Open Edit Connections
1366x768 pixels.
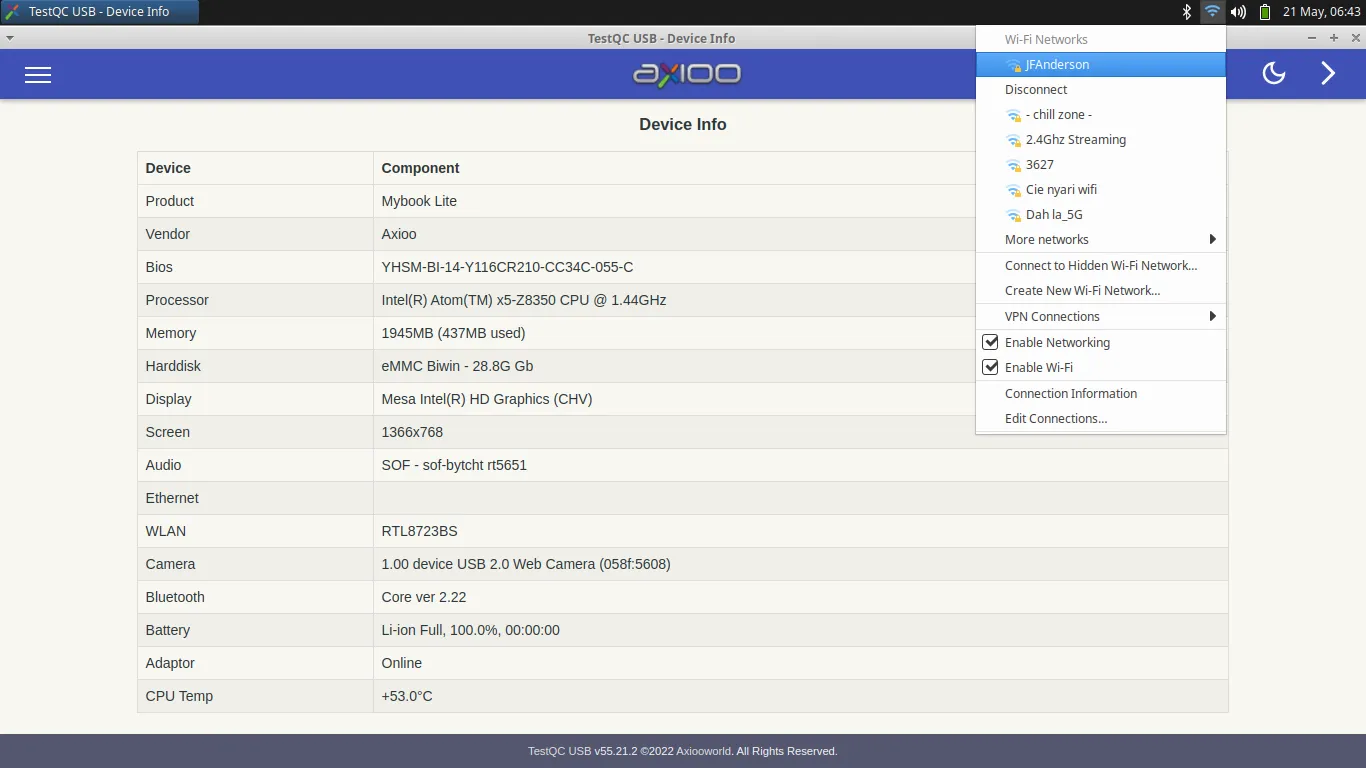[1055, 419]
